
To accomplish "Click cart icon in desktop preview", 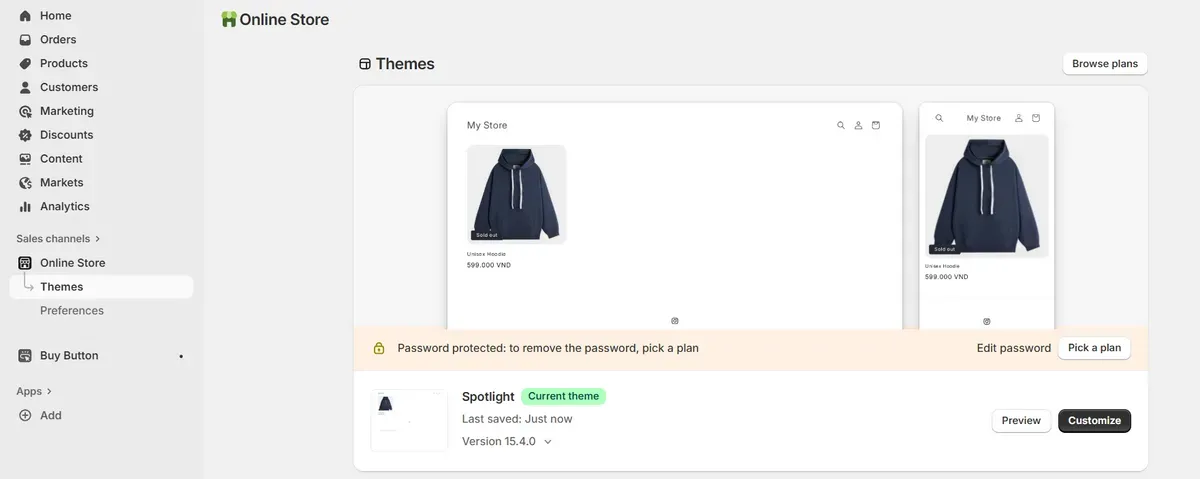I will tap(876, 125).
